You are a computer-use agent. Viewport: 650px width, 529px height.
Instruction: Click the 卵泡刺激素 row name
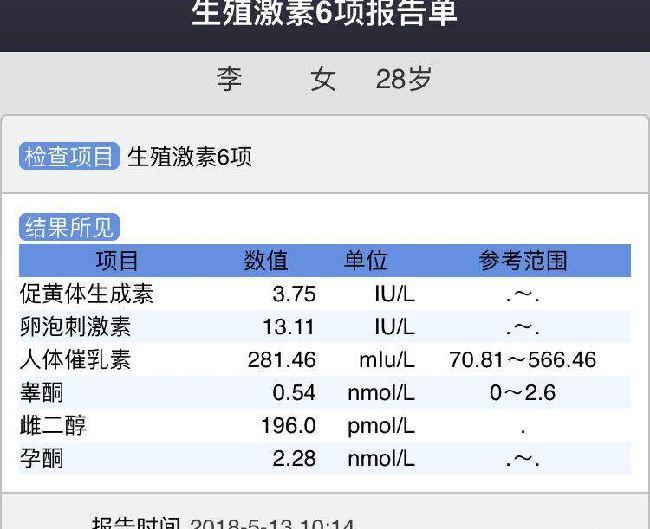pos(76,327)
